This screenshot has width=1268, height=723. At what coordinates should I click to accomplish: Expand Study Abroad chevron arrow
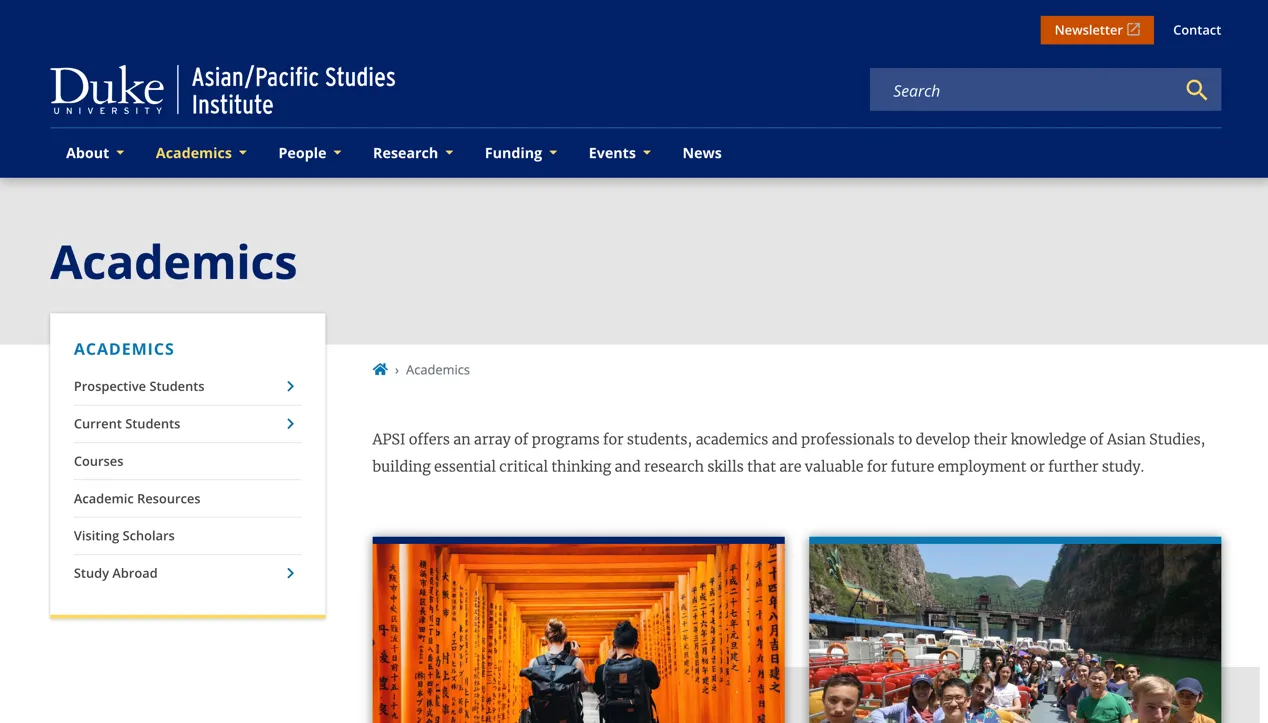(x=290, y=573)
